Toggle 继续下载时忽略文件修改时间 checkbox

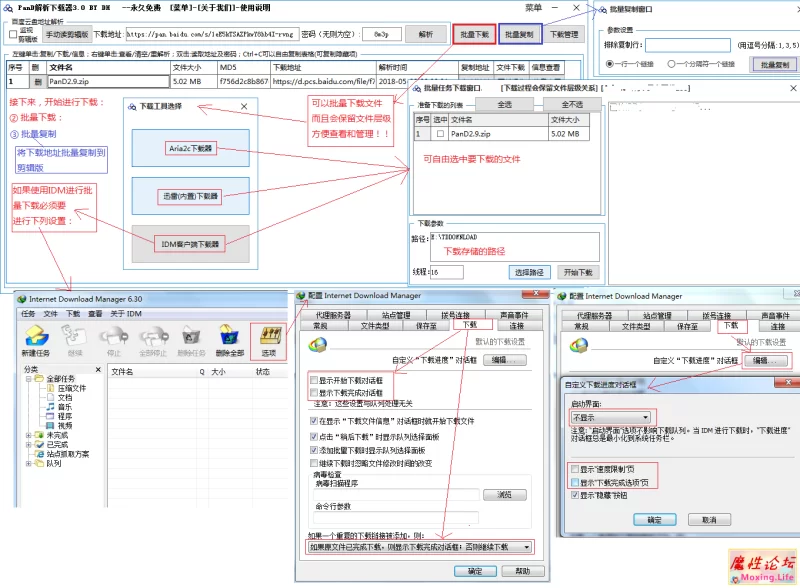[314, 463]
